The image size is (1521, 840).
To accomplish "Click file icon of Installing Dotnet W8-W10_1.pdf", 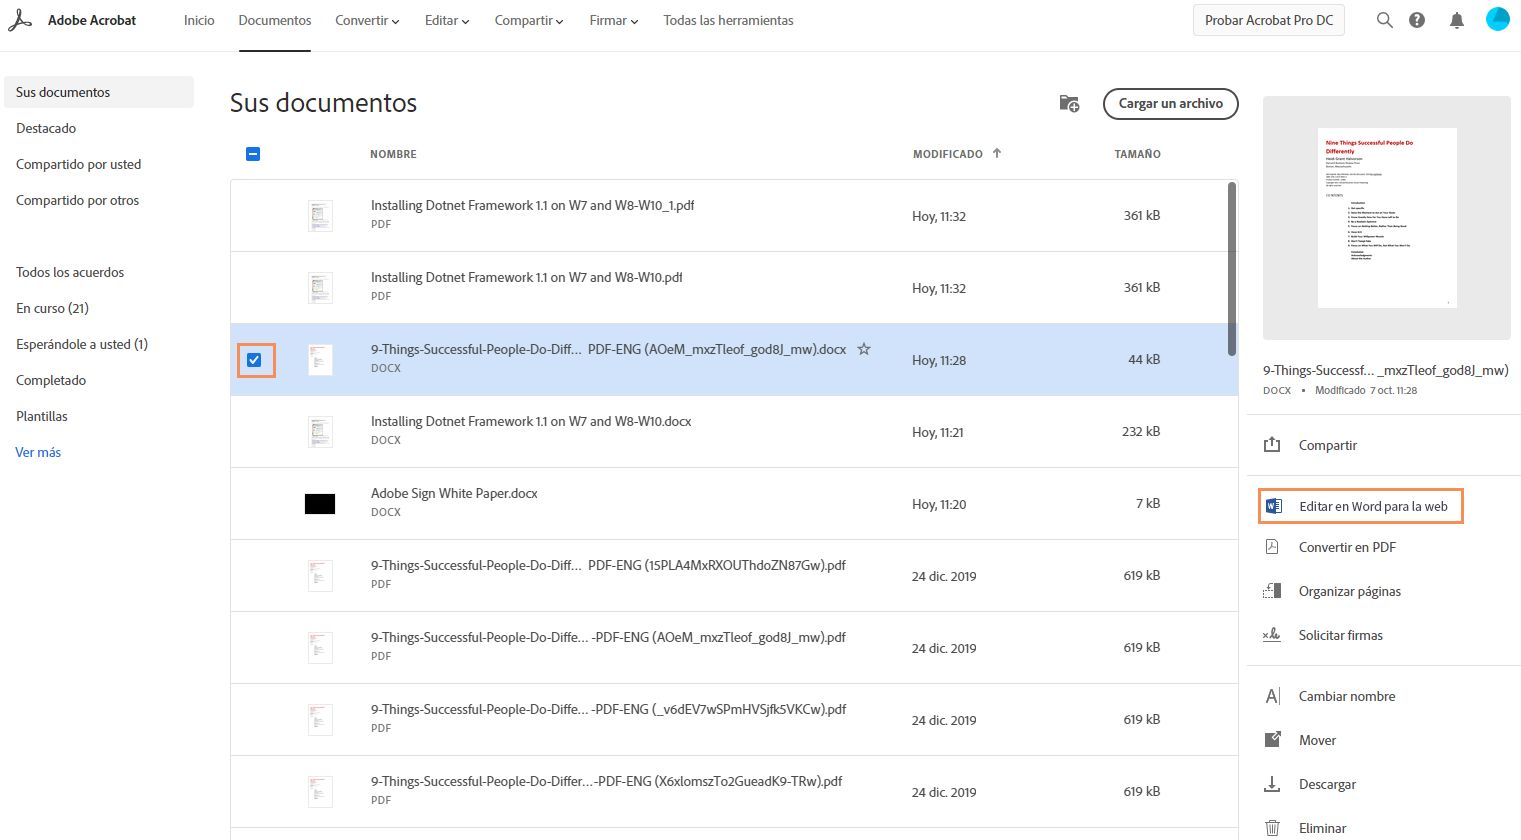I will pyautogui.click(x=320, y=216).
